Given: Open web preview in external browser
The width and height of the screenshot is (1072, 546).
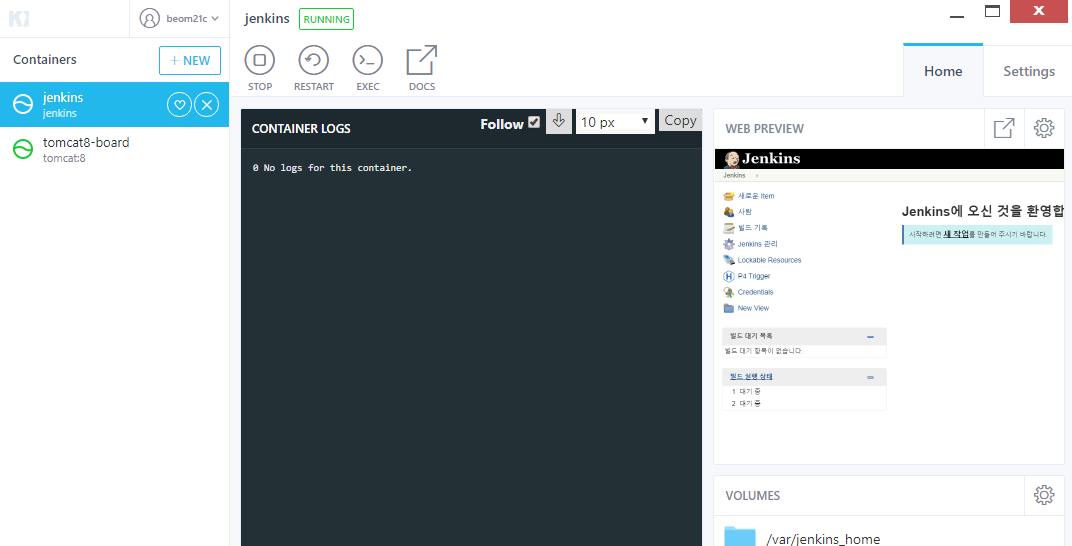Looking at the screenshot, I should point(1004,128).
